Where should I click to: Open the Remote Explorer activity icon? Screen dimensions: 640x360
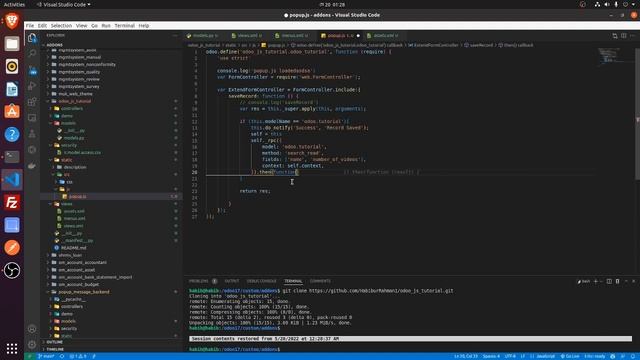point(32,118)
